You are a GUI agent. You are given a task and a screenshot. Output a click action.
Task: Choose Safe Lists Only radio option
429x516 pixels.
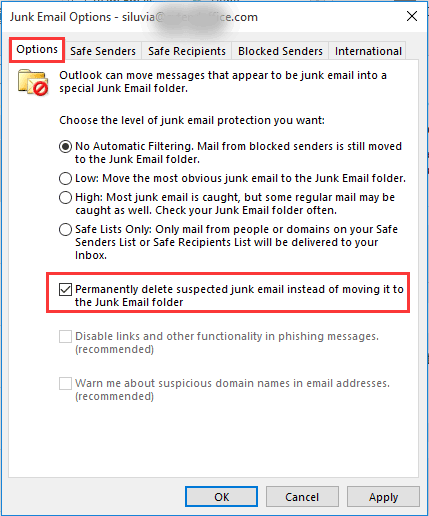[x=65, y=229]
